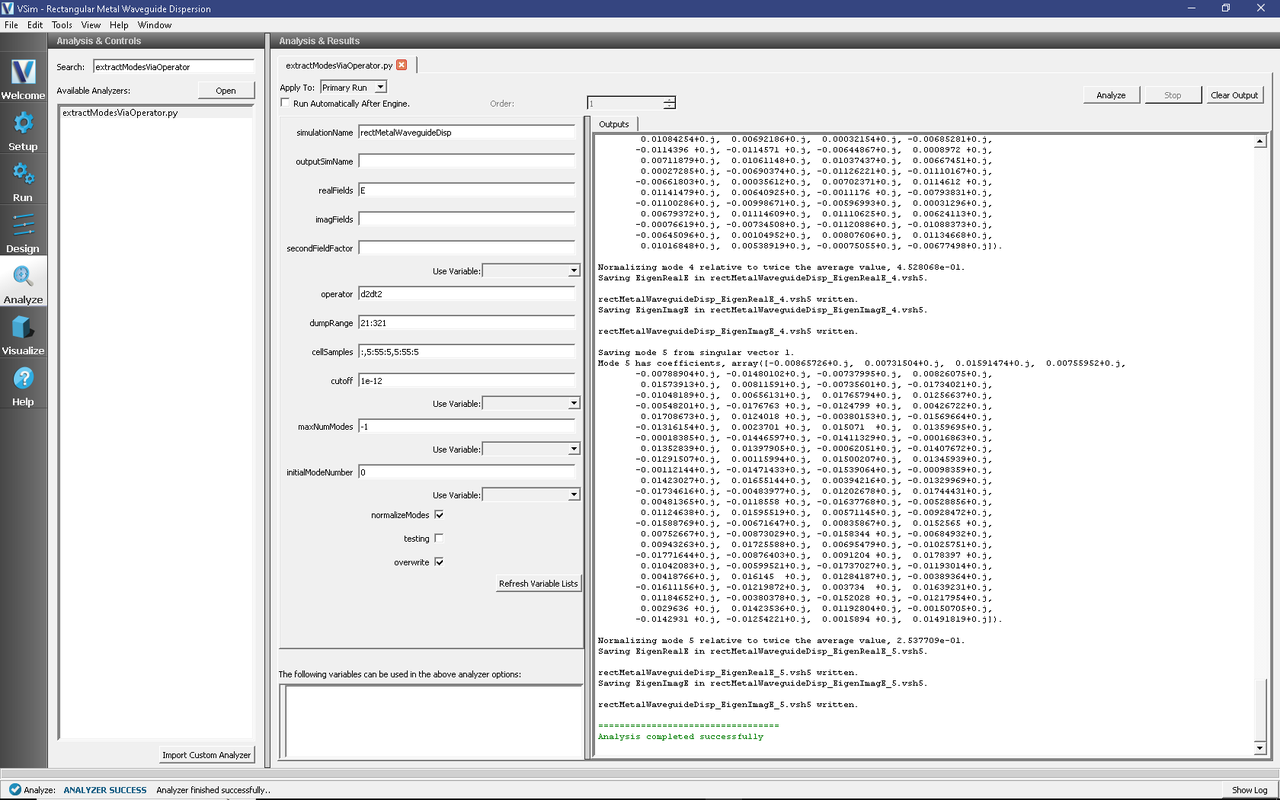Click the dumpRange input field
The width and height of the screenshot is (1280, 800).
tap(466, 323)
